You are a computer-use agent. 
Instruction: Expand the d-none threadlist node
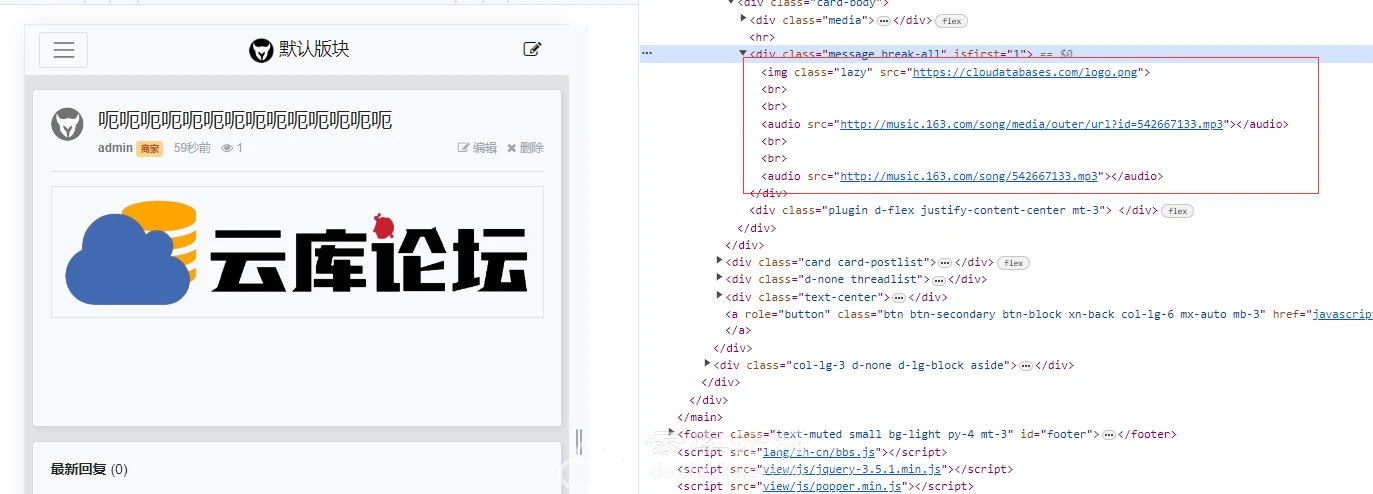coord(719,279)
